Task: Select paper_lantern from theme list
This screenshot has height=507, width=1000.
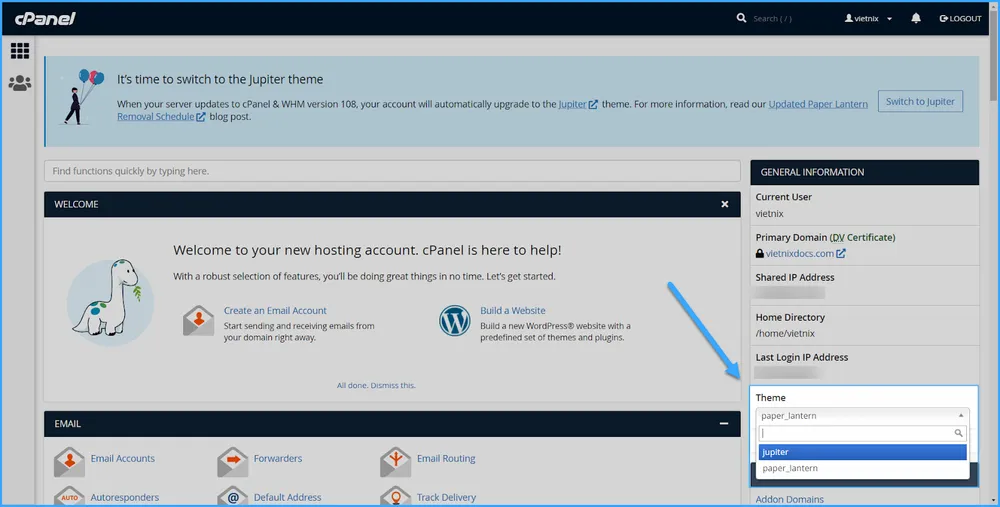Action: [x=862, y=468]
